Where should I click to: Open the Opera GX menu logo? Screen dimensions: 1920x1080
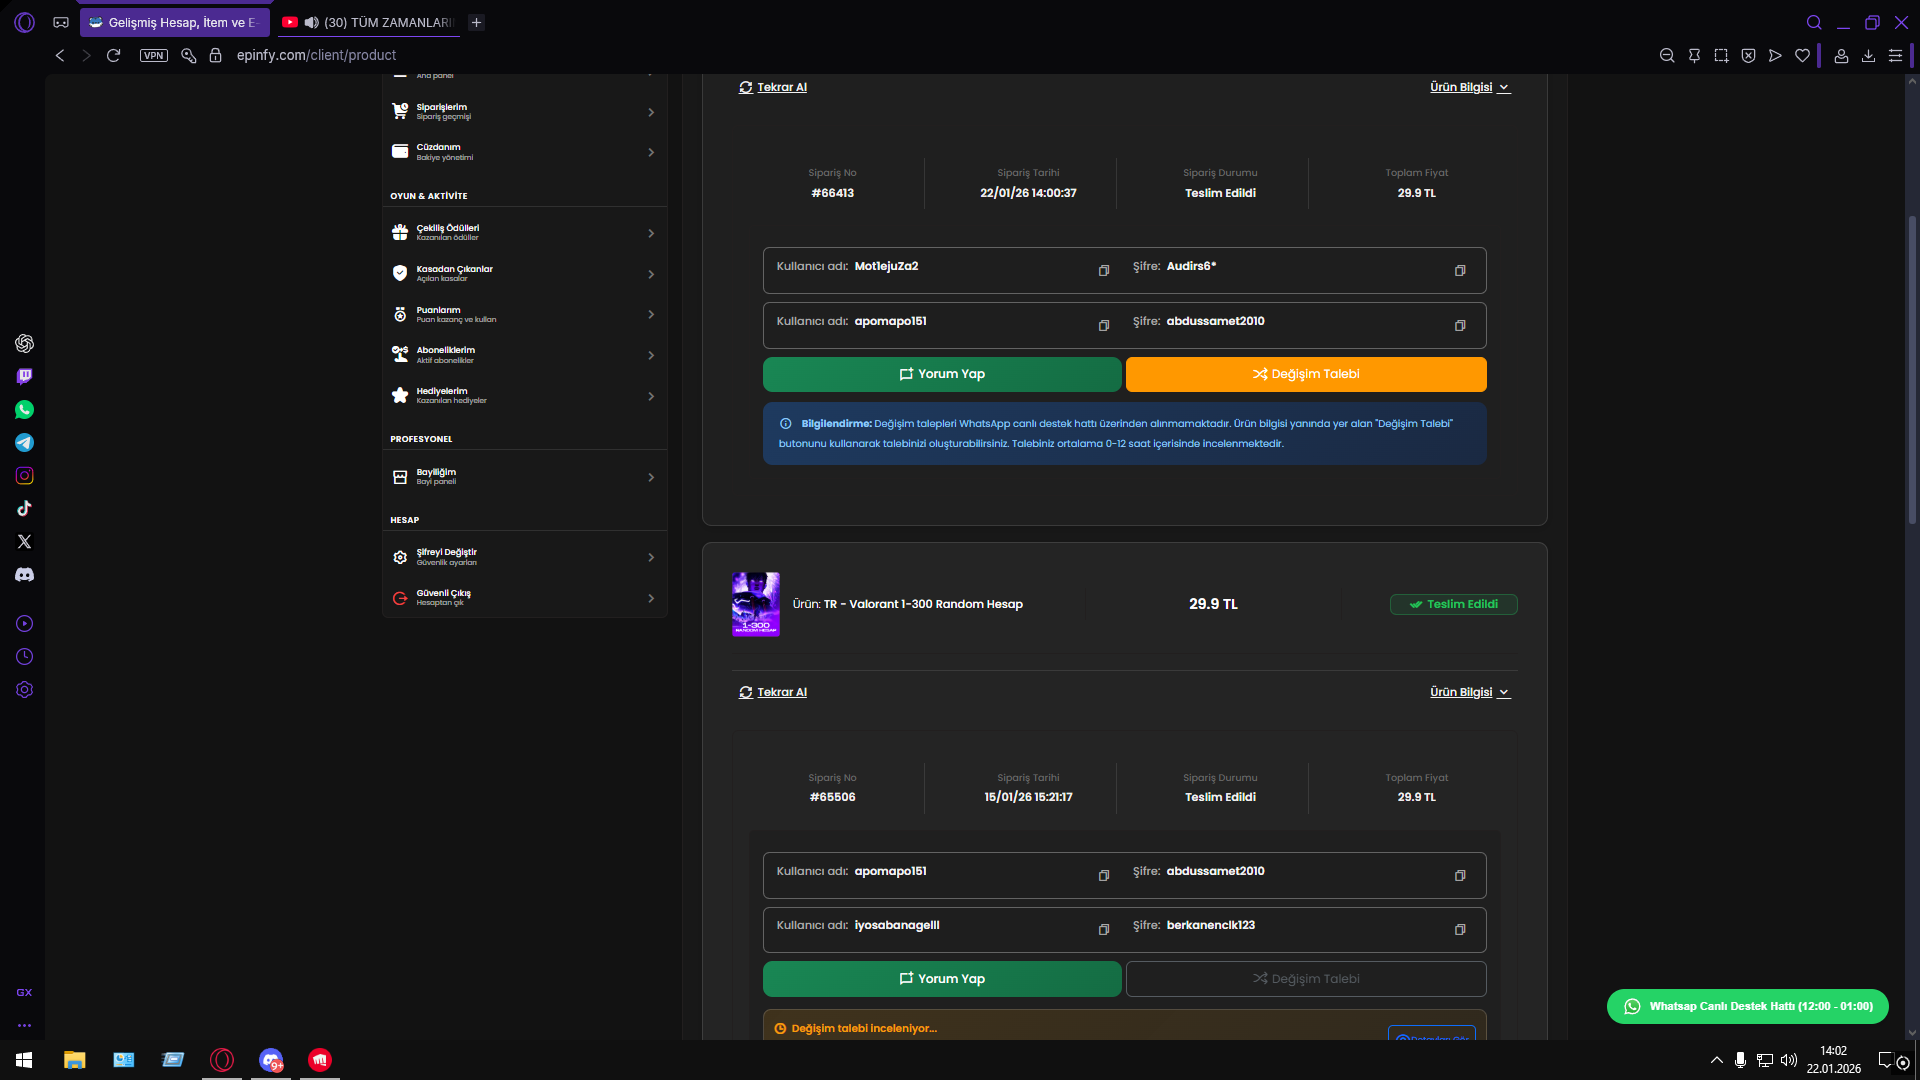click(x=25, y=22)
